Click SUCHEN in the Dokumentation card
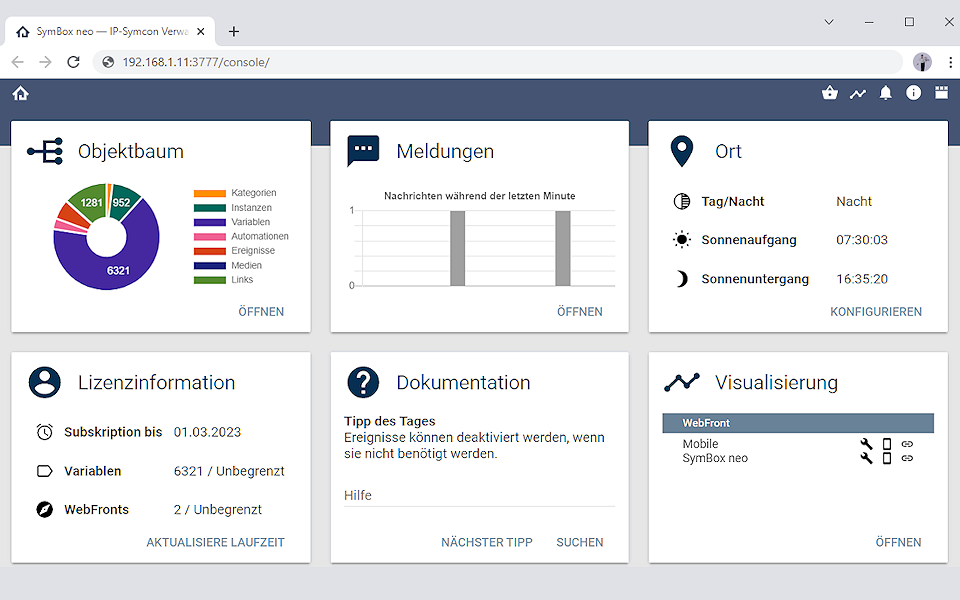The width and height of the screenshot is (960, 600). point(580,542)
